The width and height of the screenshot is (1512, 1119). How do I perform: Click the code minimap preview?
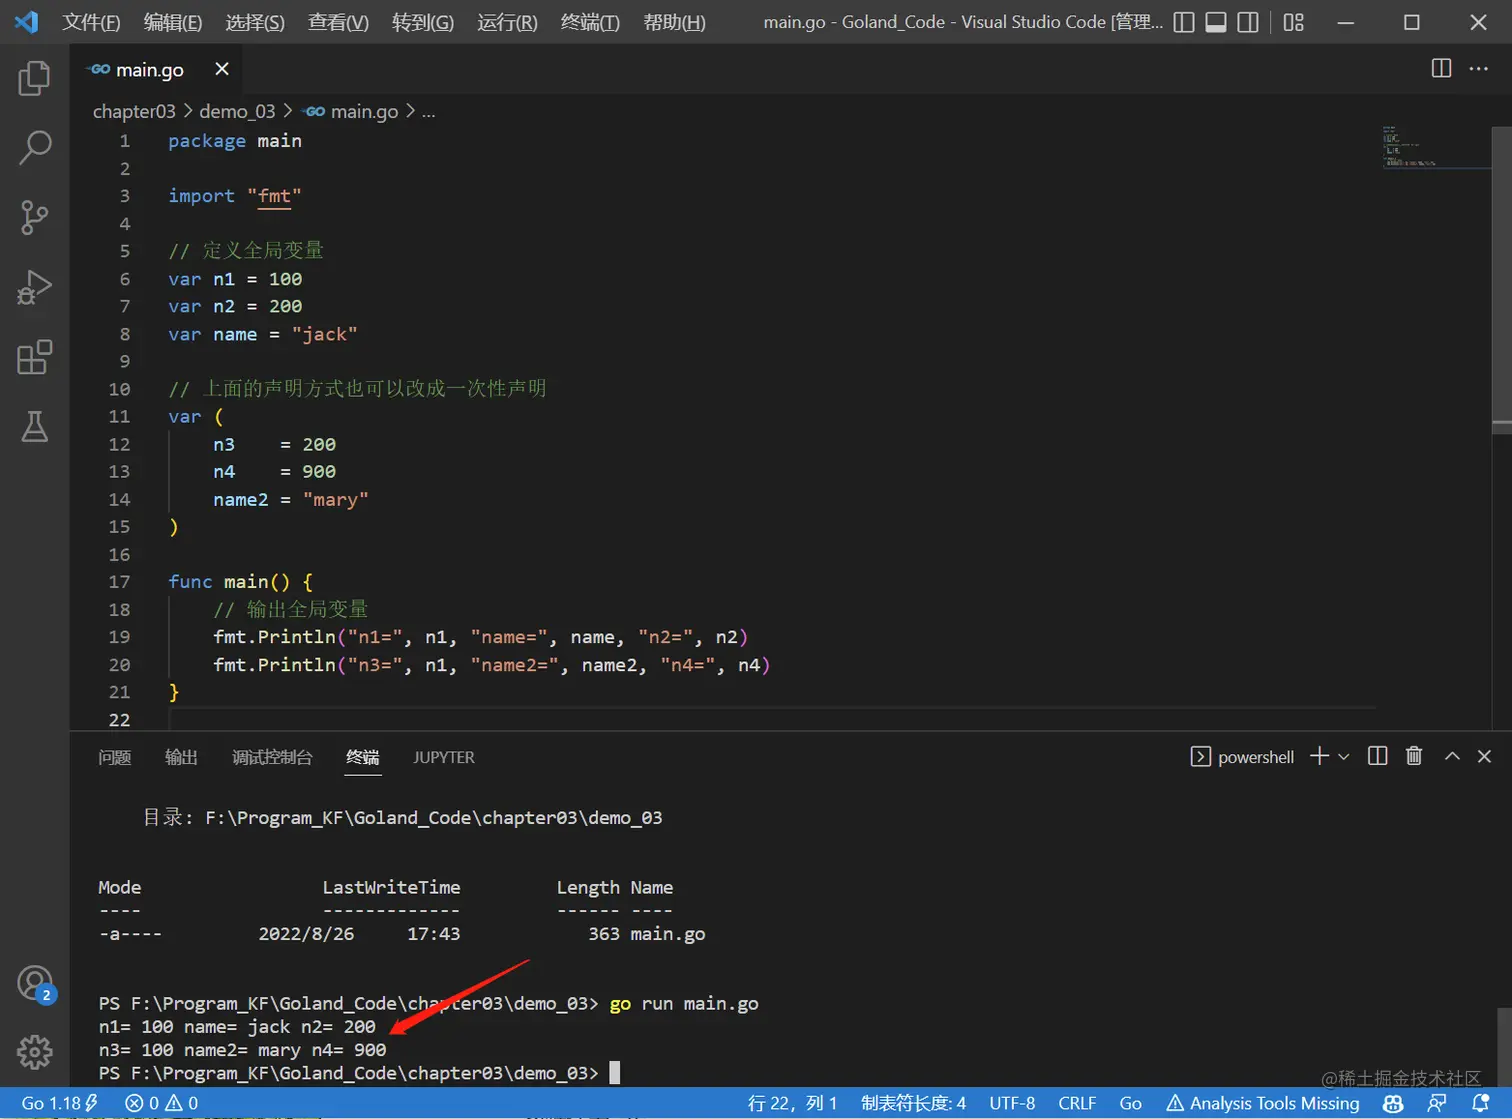tap(1434, 147)
